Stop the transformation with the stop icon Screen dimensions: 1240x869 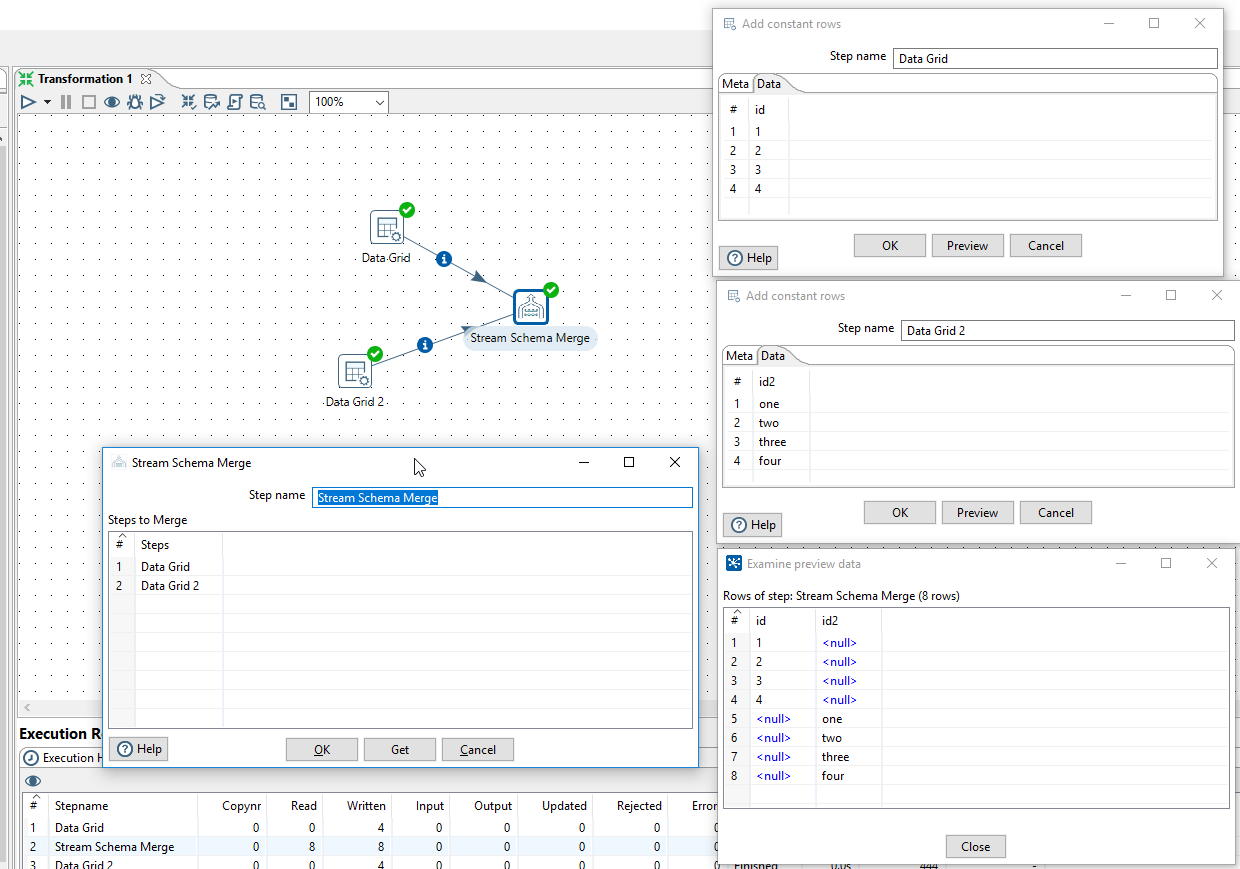pyautogui.click(x=87, y=101)
